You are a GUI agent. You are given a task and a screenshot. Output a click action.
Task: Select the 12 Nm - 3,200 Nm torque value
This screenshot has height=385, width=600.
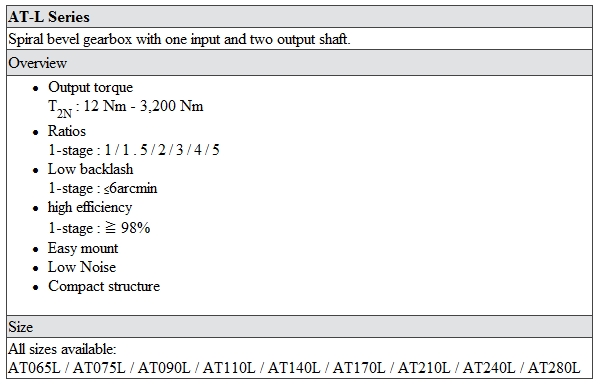coord(143,106)
